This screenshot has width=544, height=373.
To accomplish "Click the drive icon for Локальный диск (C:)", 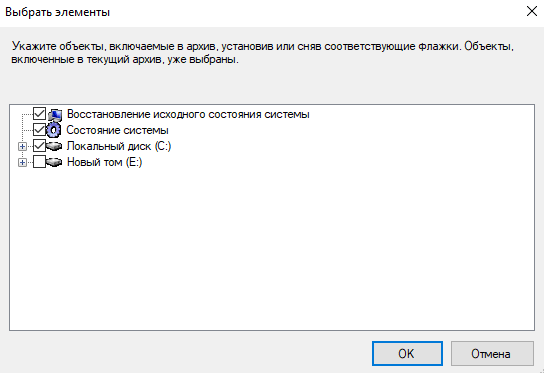I will 54,146.
